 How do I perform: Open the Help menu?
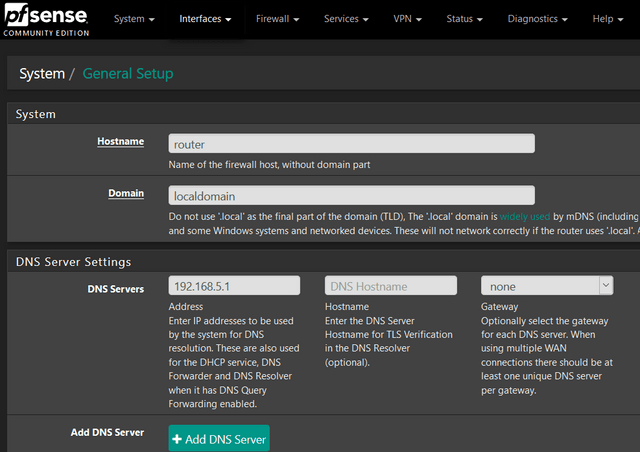click(607, 19)
